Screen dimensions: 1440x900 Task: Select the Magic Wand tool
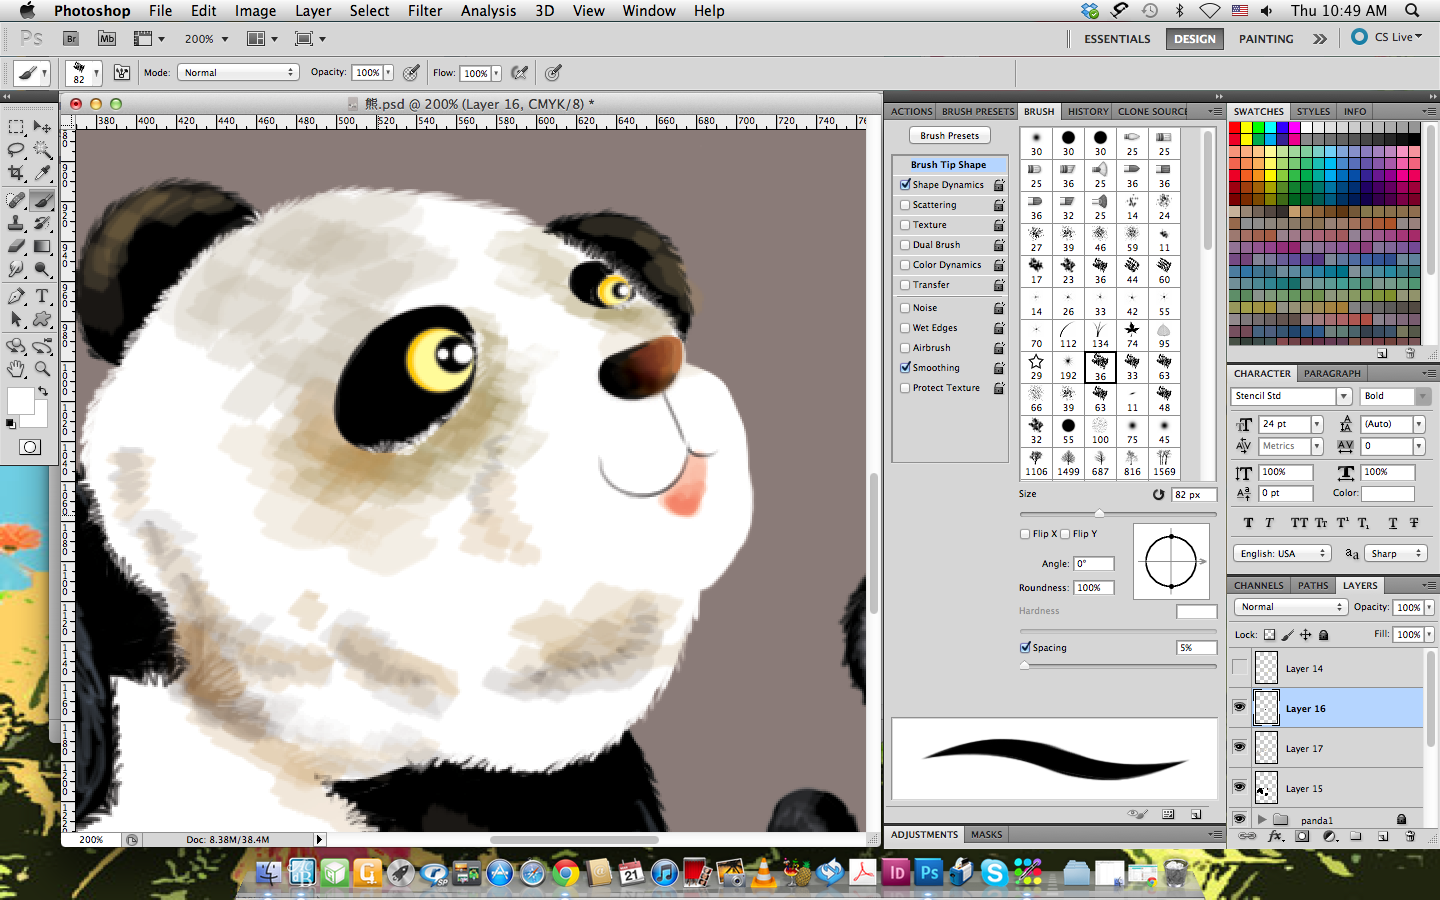(x=42, y=150)
